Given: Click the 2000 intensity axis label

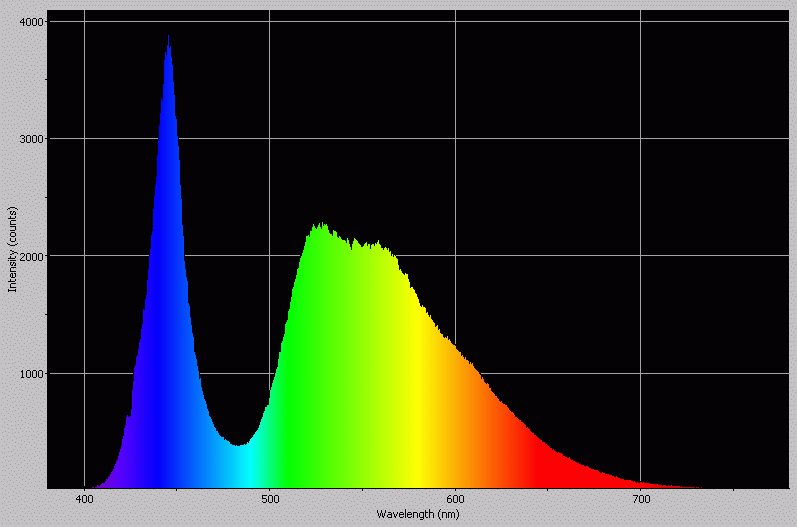Looking at the screenshot, I should (31, 256).
